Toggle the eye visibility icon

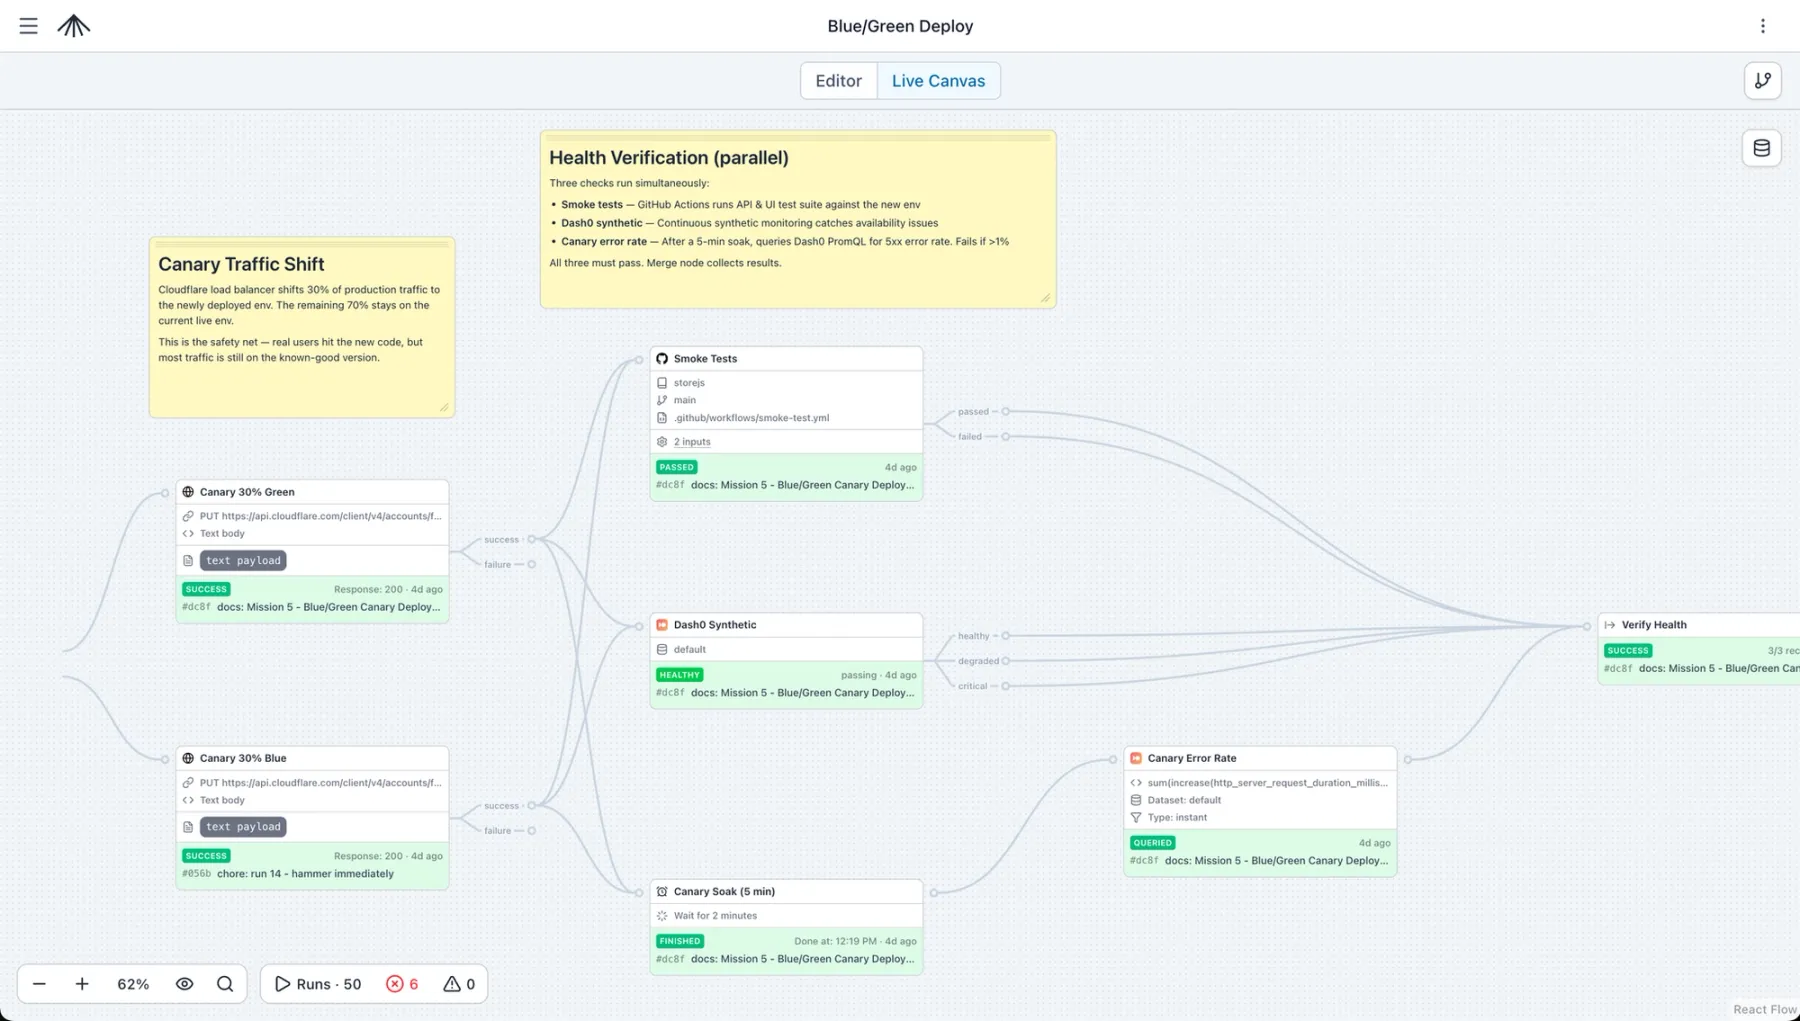184,984
